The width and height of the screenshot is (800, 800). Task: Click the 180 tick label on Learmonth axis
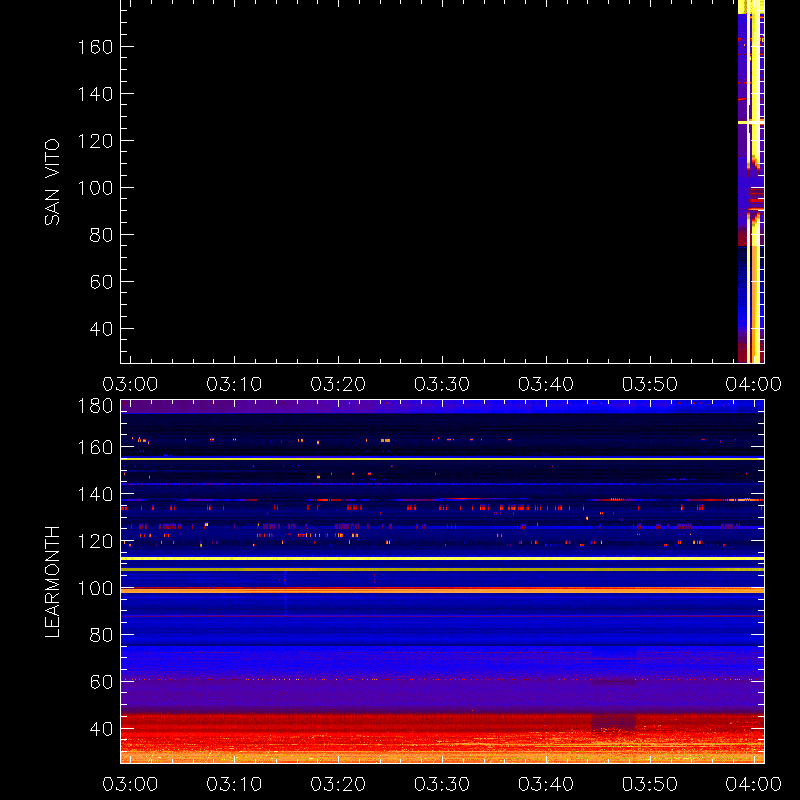95,406
